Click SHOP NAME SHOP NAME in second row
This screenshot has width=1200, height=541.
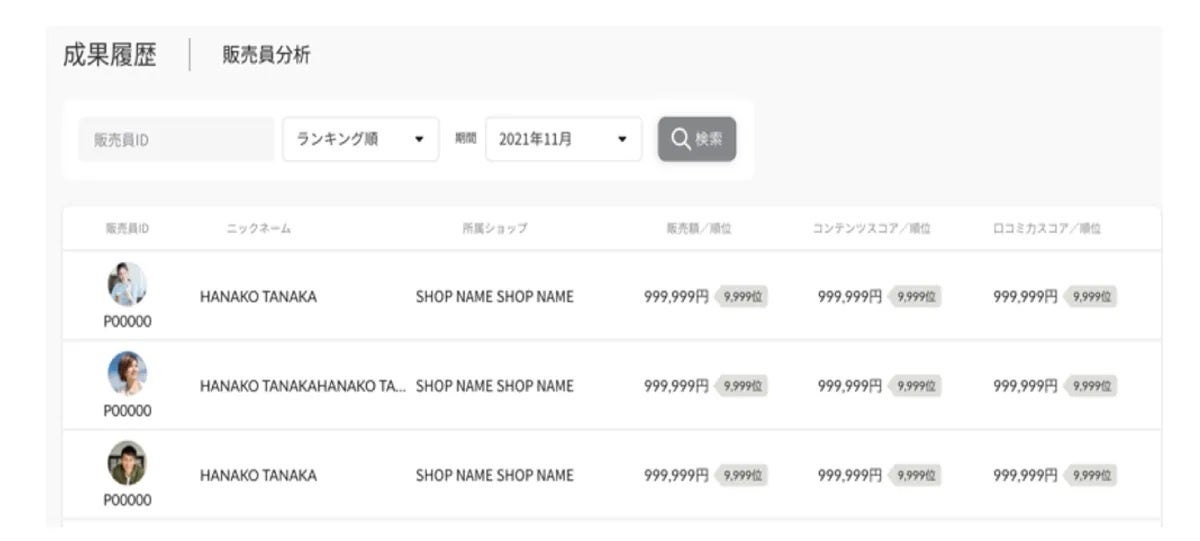click(x=495, y=386)
